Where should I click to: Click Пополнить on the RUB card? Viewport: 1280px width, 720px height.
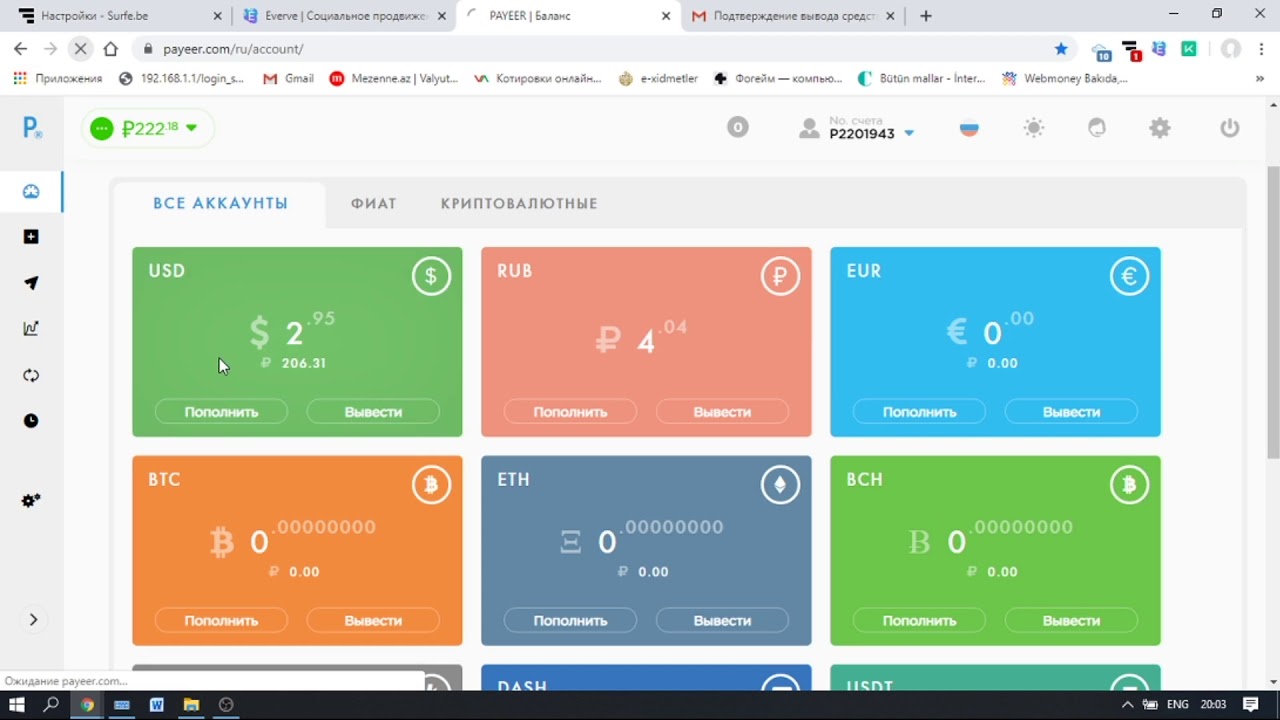[x=570, y=412]
